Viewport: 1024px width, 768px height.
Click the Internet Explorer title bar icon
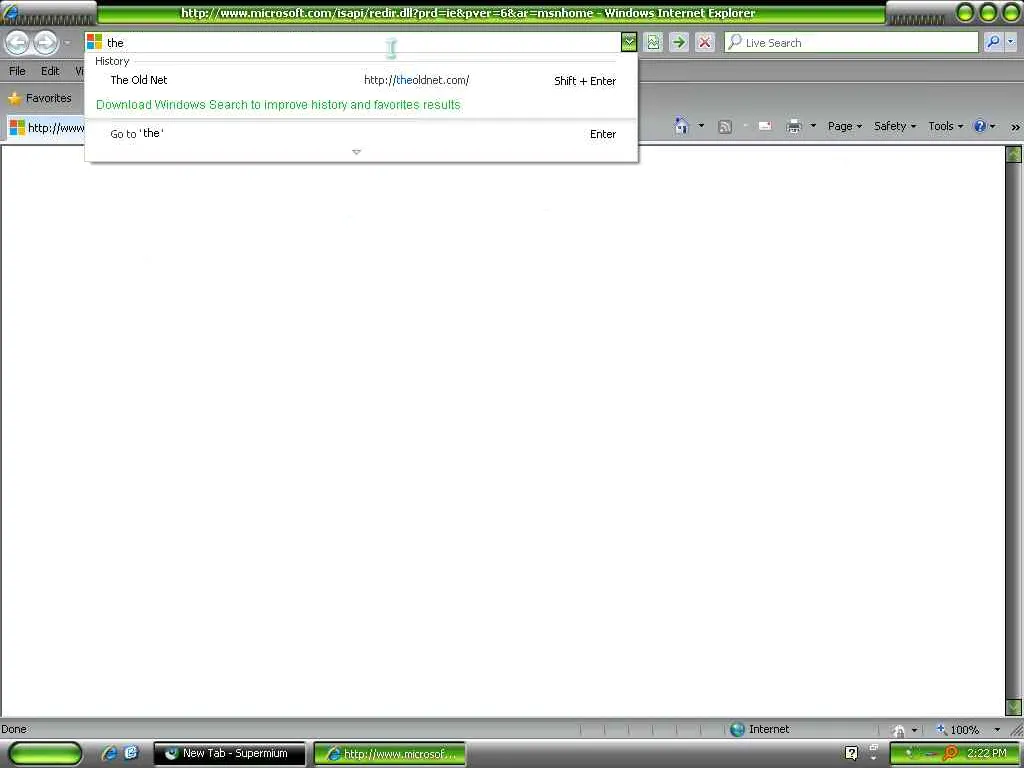(x=10, y=12)
